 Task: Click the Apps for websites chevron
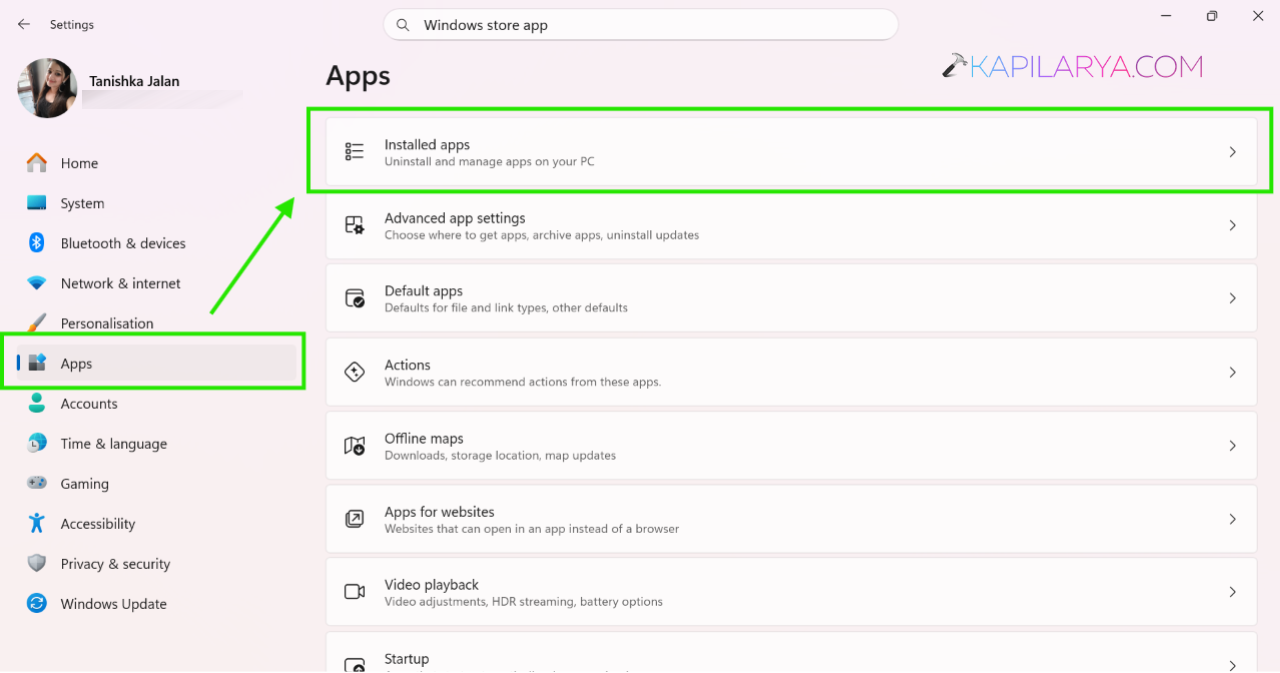pos(1232,518)
